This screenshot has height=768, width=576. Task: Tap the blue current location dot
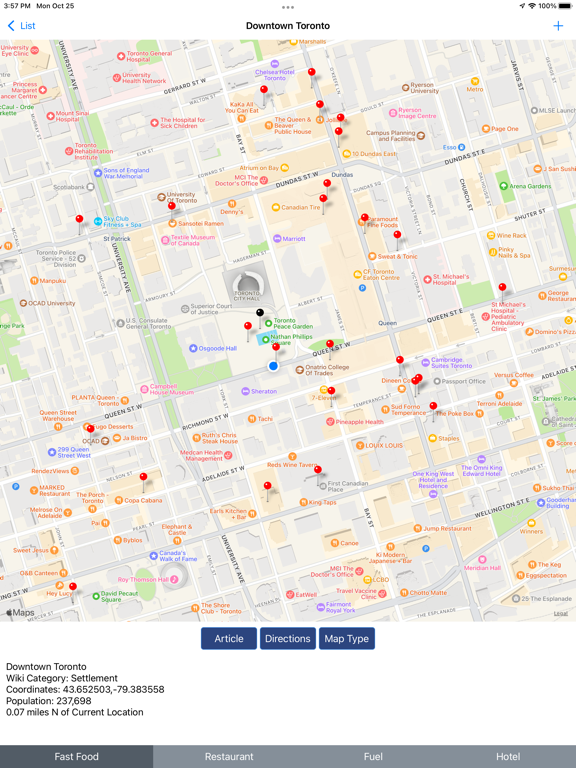tap(273, 365)
